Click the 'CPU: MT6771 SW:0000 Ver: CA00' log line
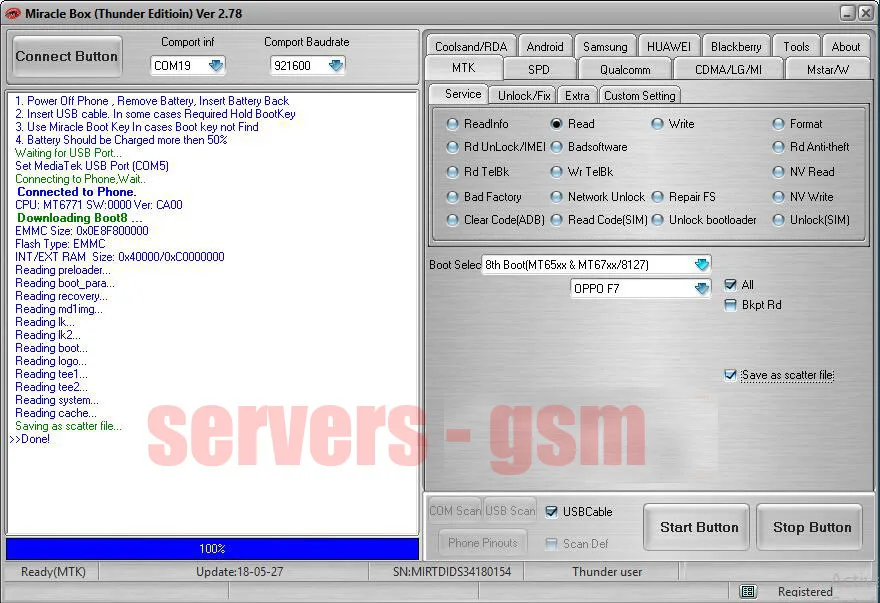 pyautogui.click(x=99, y=205)
